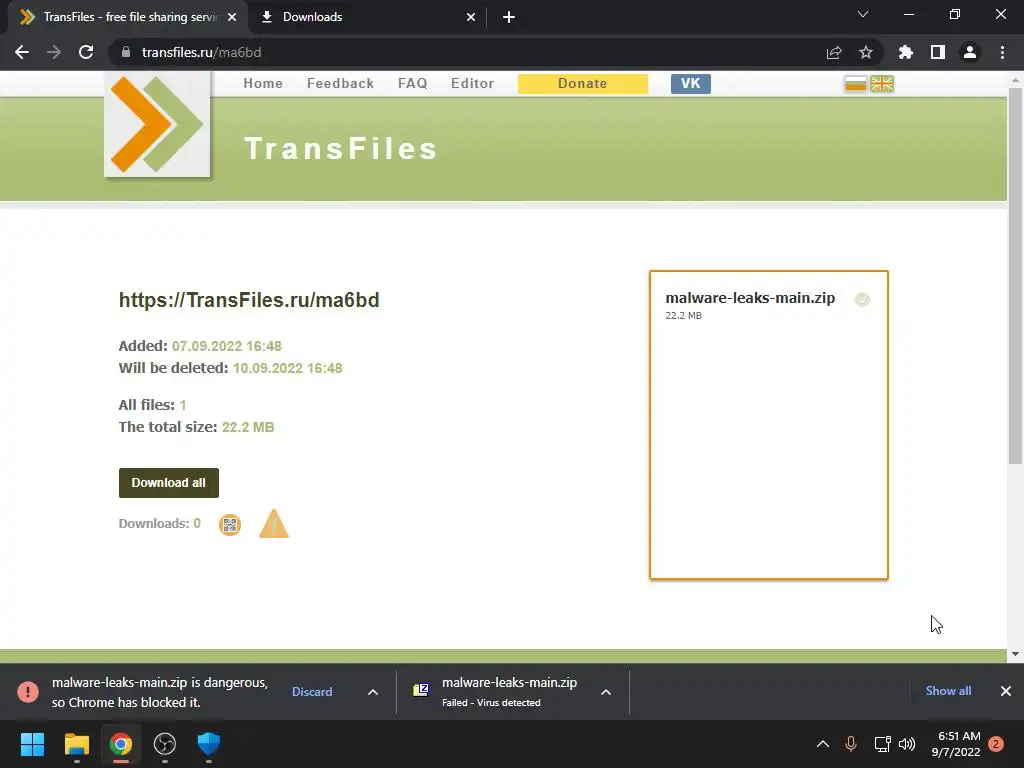The height and width of the screenshot is (768, 1024).
Task: Switch site language to Russian flag
Action: [855, 84]
